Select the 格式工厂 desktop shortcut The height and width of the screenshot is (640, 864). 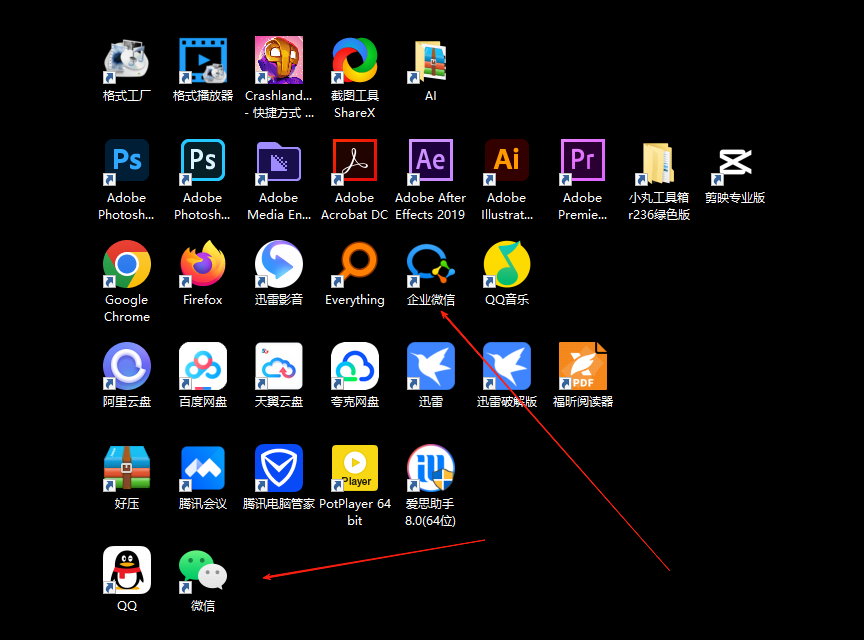coord(127,61)
